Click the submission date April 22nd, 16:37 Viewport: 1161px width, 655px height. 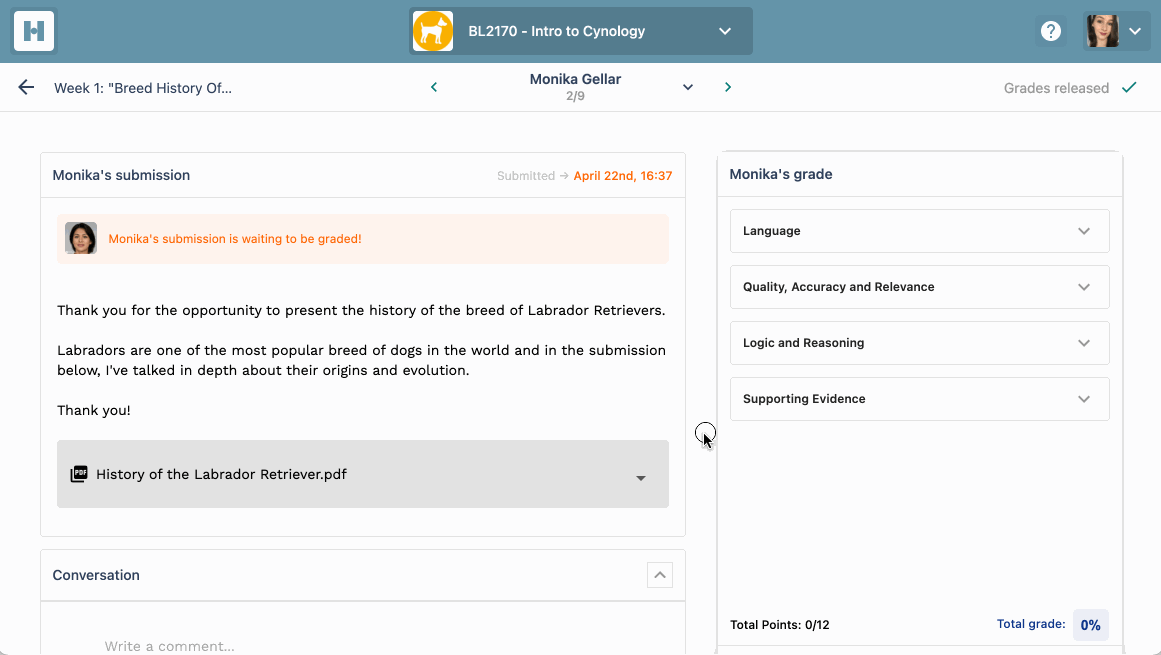623,175
